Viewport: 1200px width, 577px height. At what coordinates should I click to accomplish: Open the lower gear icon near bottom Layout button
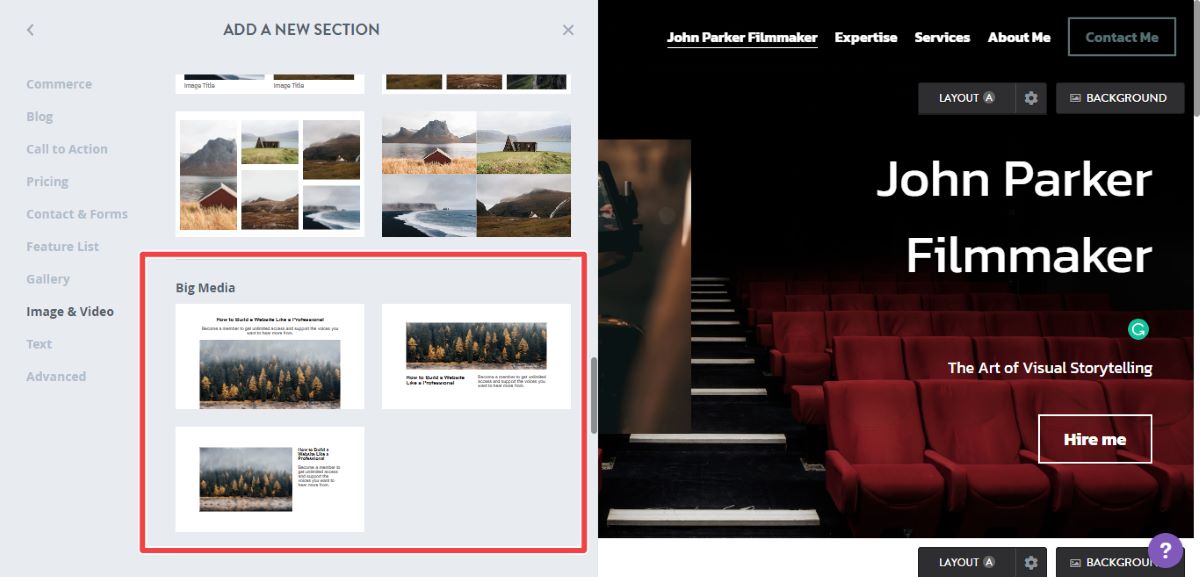pos(1033,562)
